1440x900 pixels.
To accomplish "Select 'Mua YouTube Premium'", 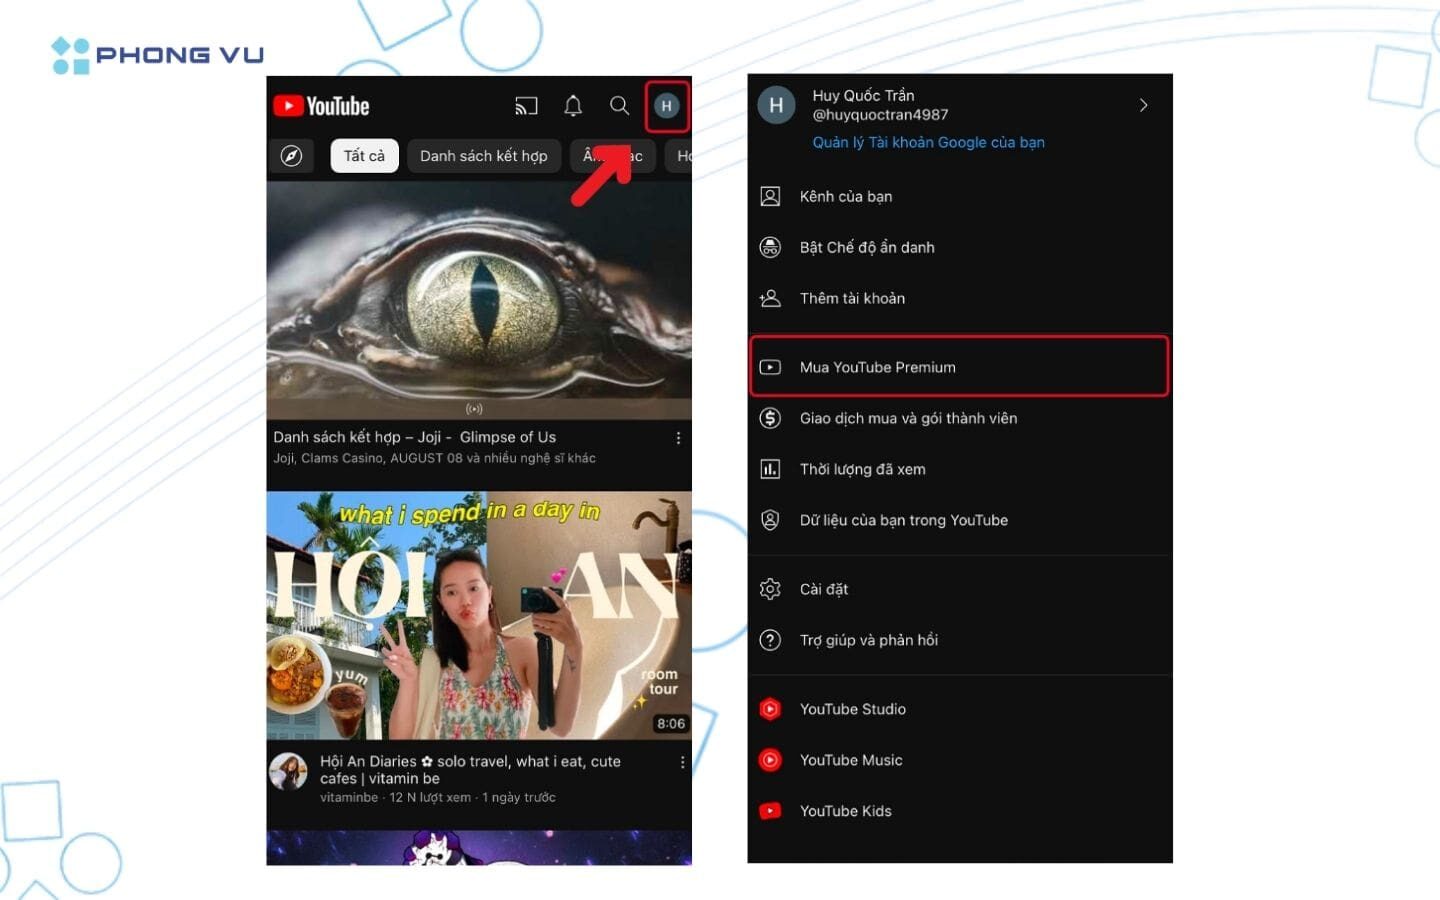I will pos(960,367).
